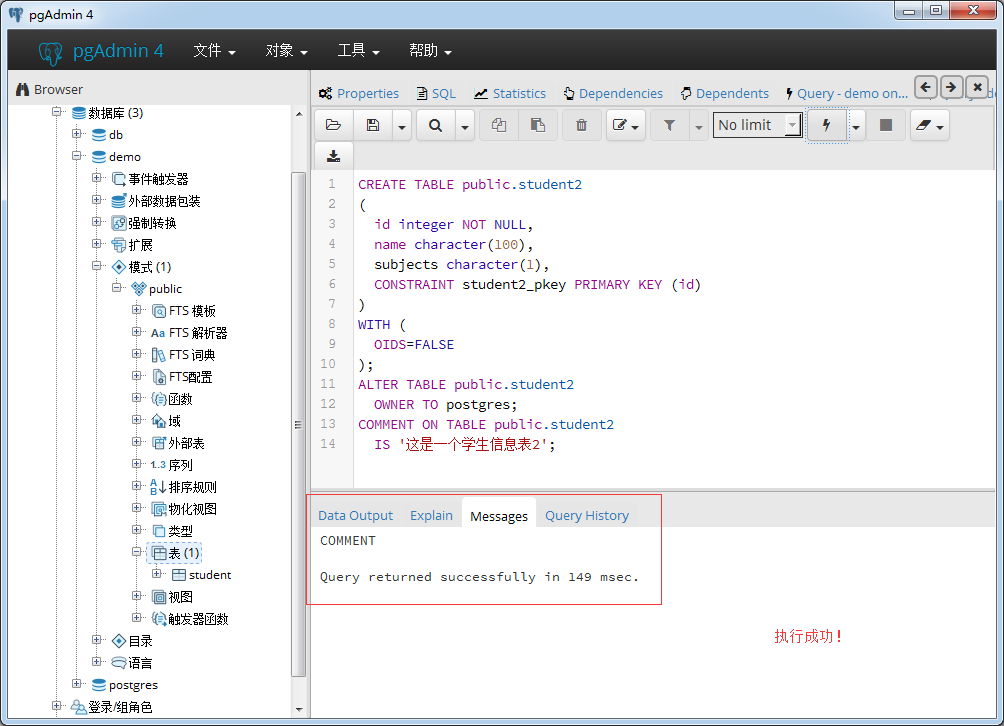Select the 序列 node

[172, 465]
